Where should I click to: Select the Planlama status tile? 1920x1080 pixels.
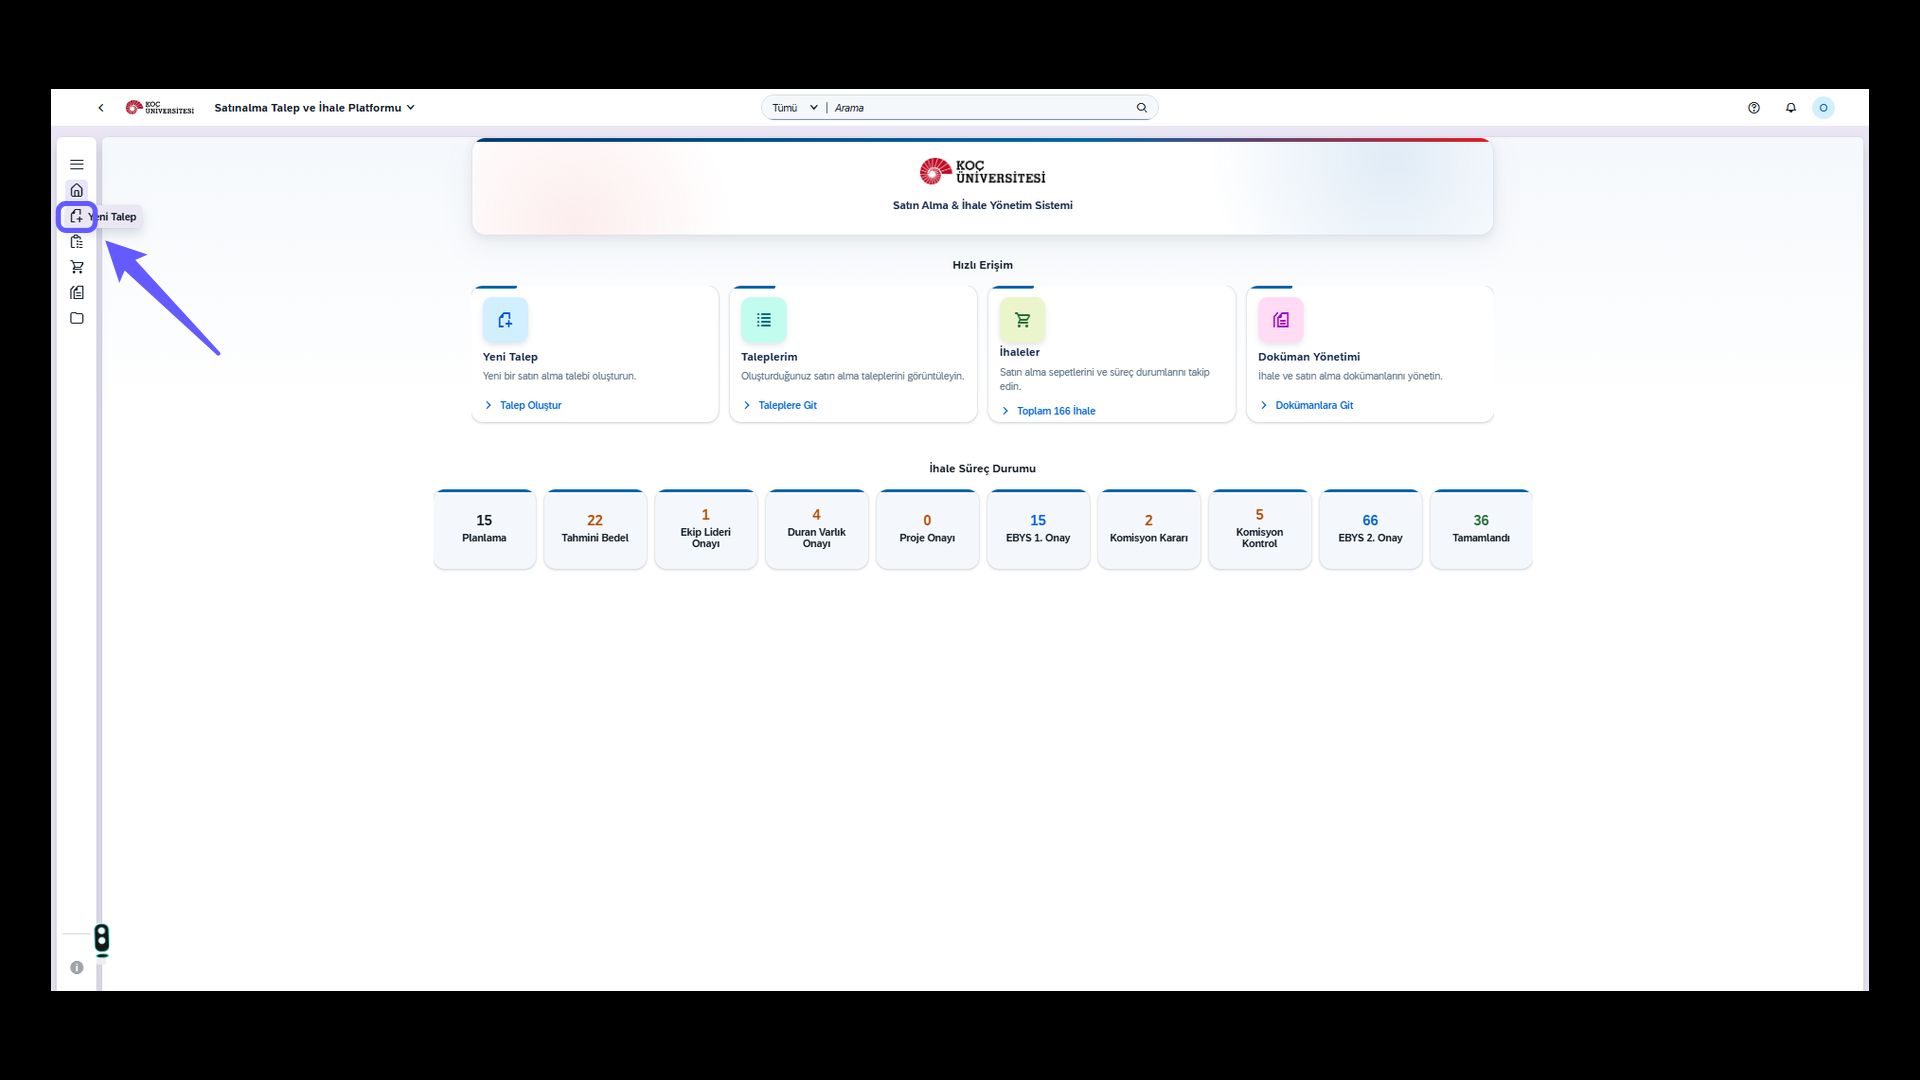click(x=485, y=529)
